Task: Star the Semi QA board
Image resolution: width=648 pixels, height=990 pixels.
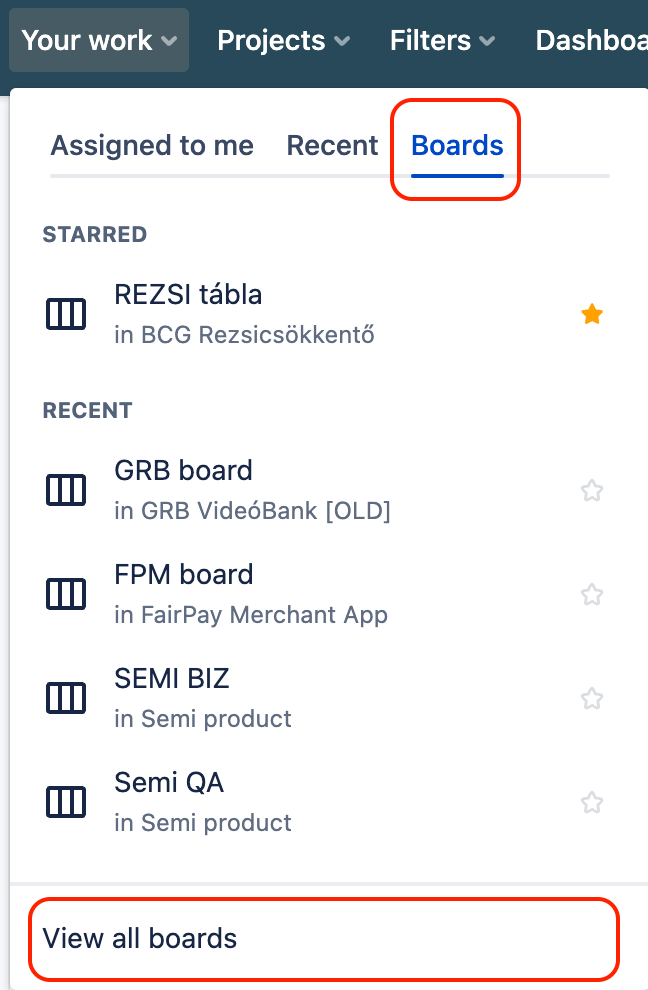Action: [x=592, y=803]
